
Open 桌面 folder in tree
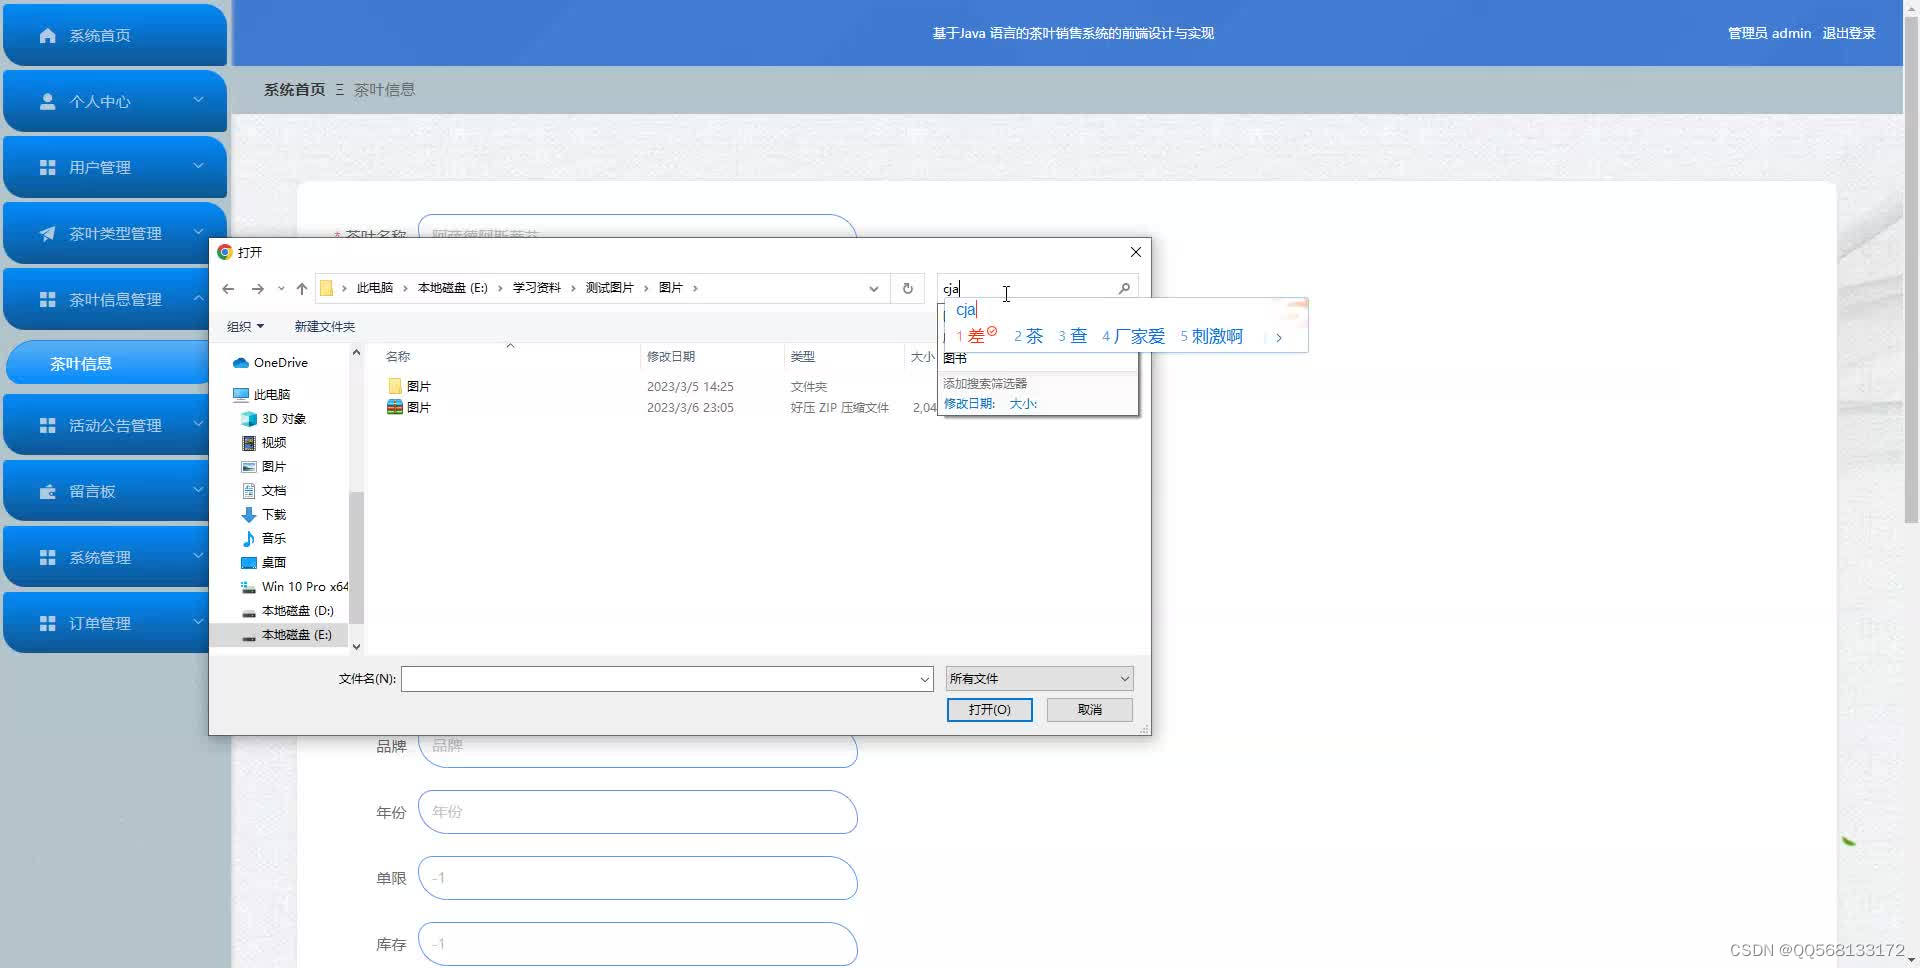(264, 562)
